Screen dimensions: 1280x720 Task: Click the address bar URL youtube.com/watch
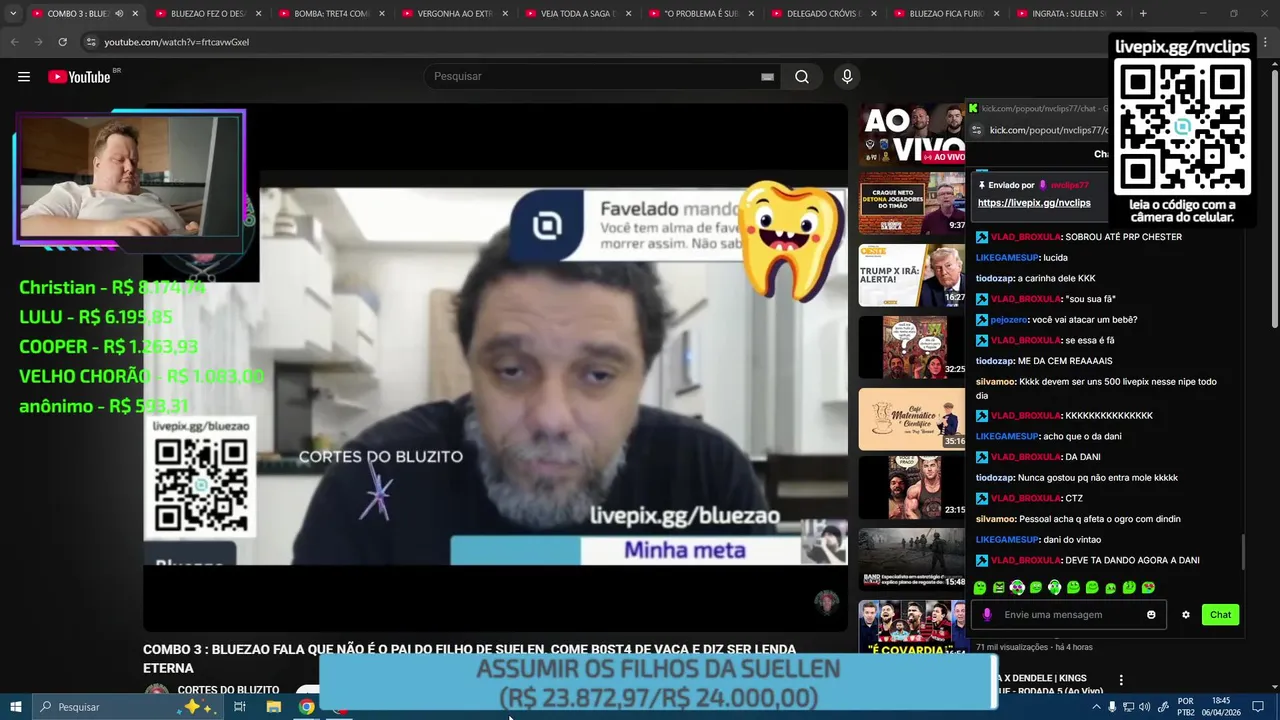(176, 42)
